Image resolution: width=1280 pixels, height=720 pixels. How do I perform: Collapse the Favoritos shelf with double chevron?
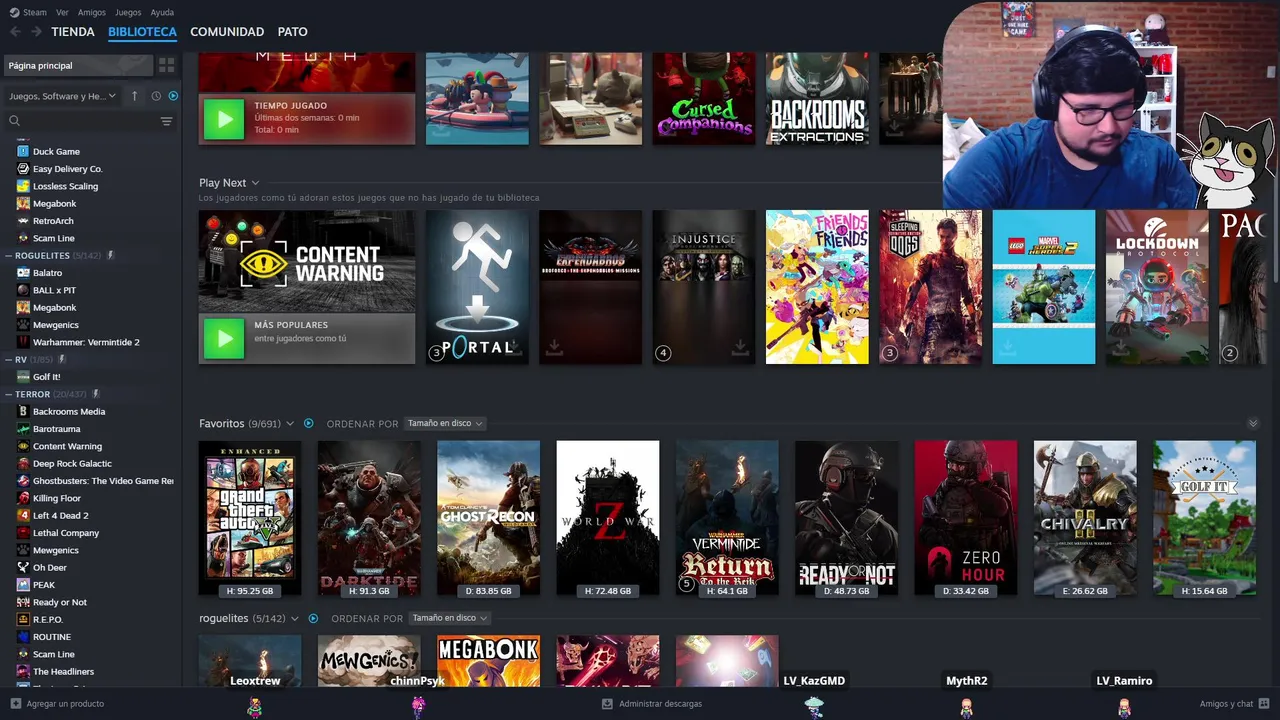click(x=1253, y=424)
